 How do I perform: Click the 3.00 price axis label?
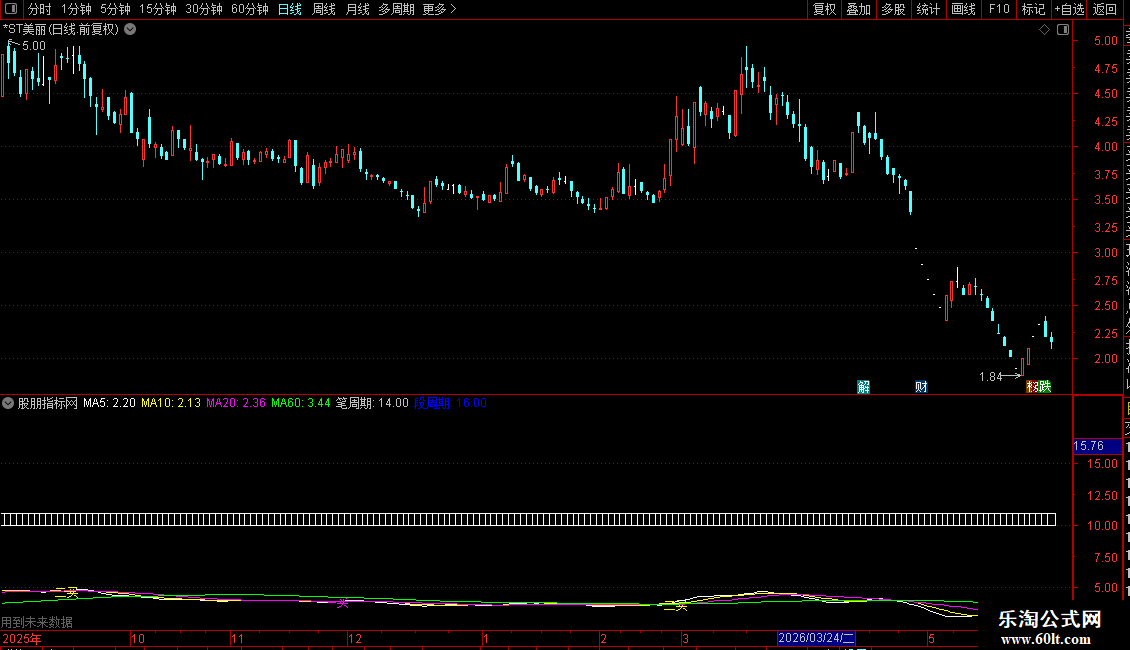tap(1105, 253)
